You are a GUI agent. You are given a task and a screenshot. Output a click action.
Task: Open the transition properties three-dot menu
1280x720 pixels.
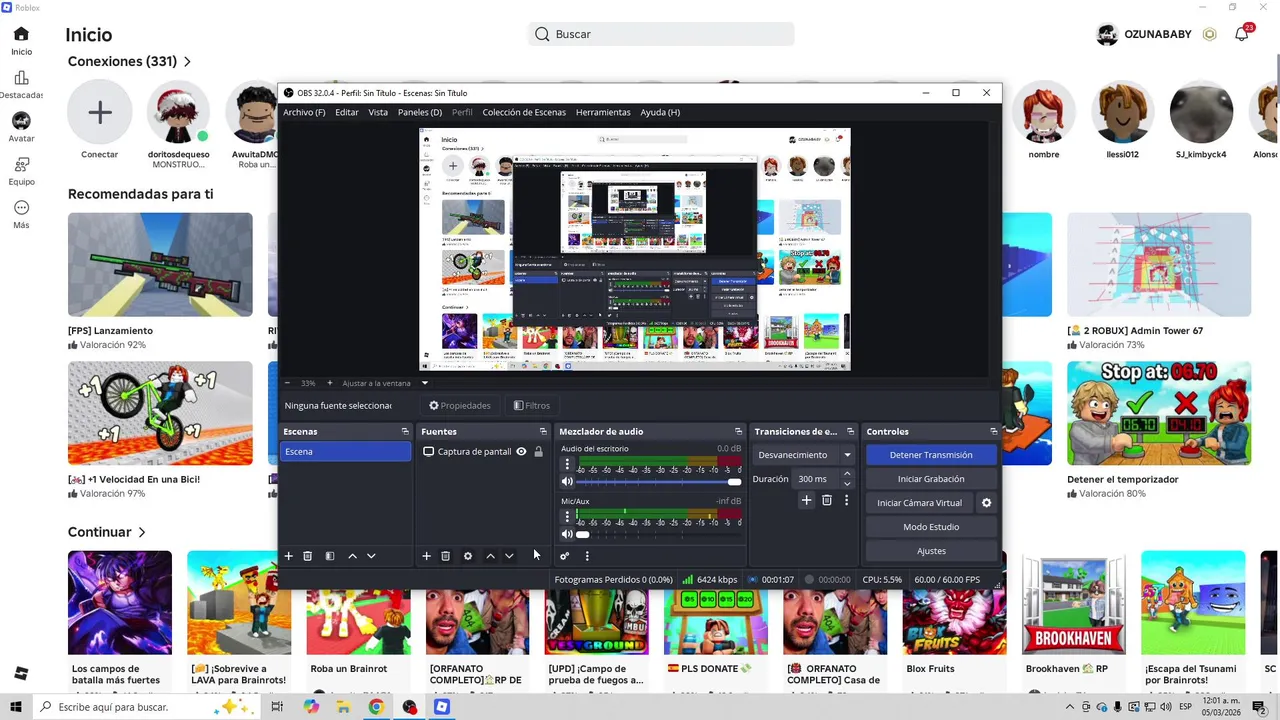[846, 500]
